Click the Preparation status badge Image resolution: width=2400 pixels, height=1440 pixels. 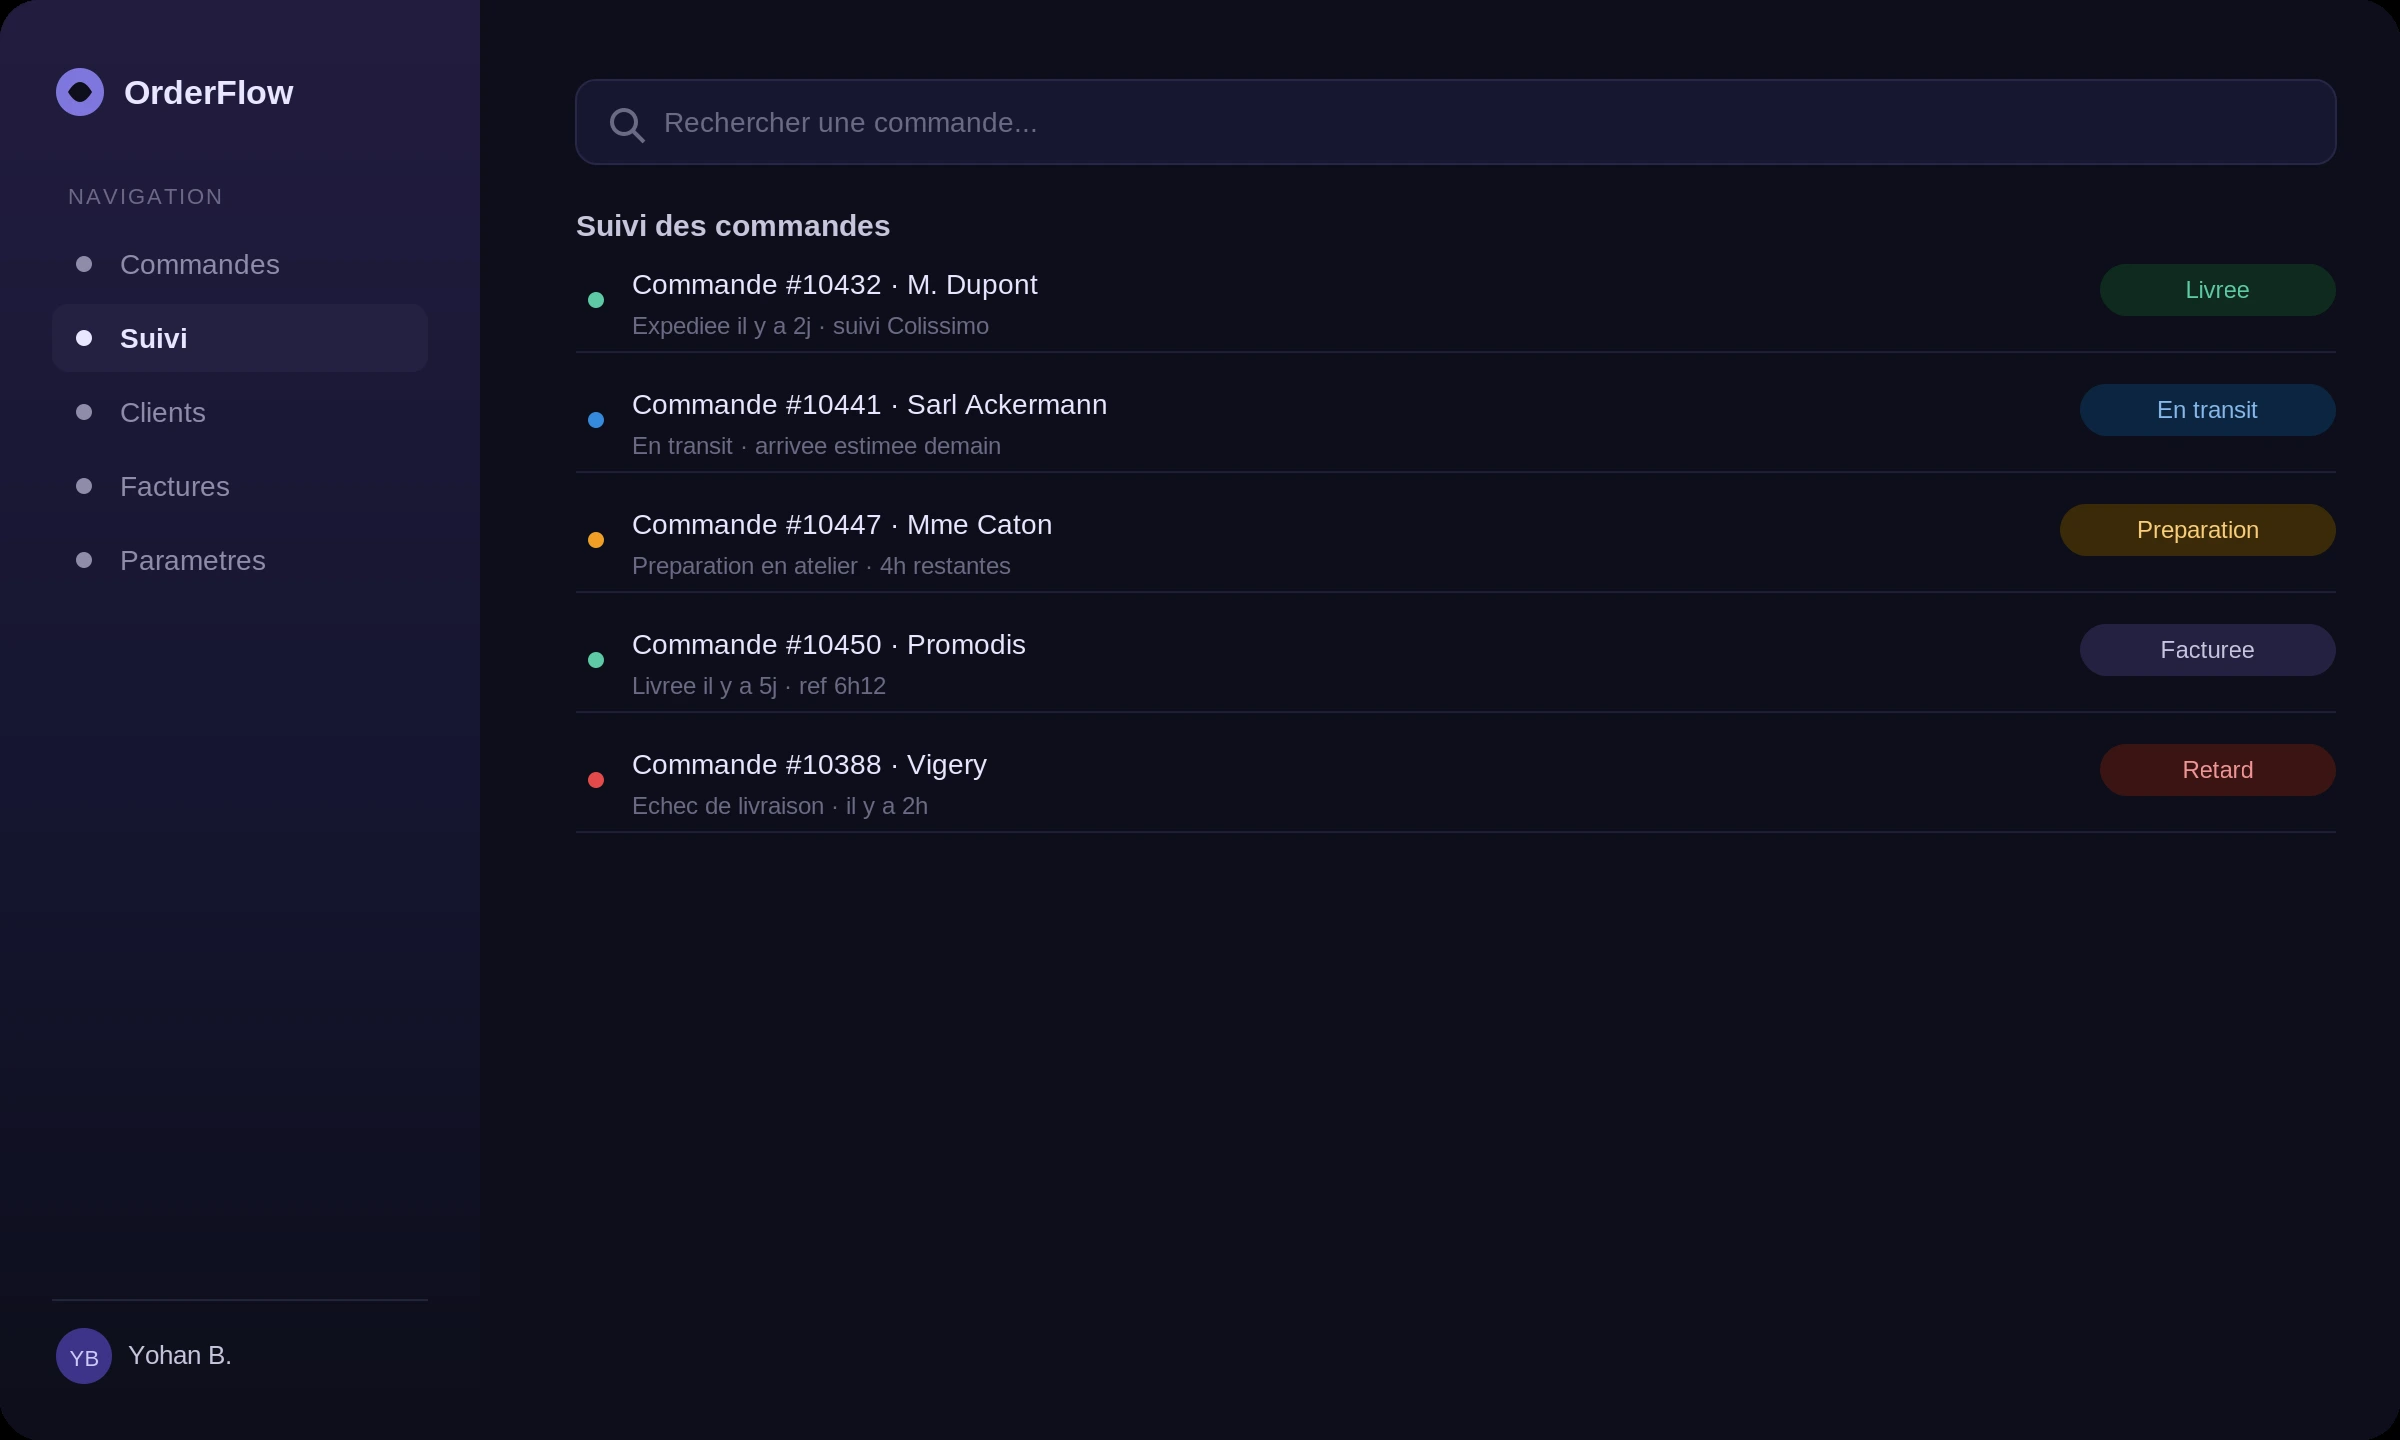[2198, 530]
